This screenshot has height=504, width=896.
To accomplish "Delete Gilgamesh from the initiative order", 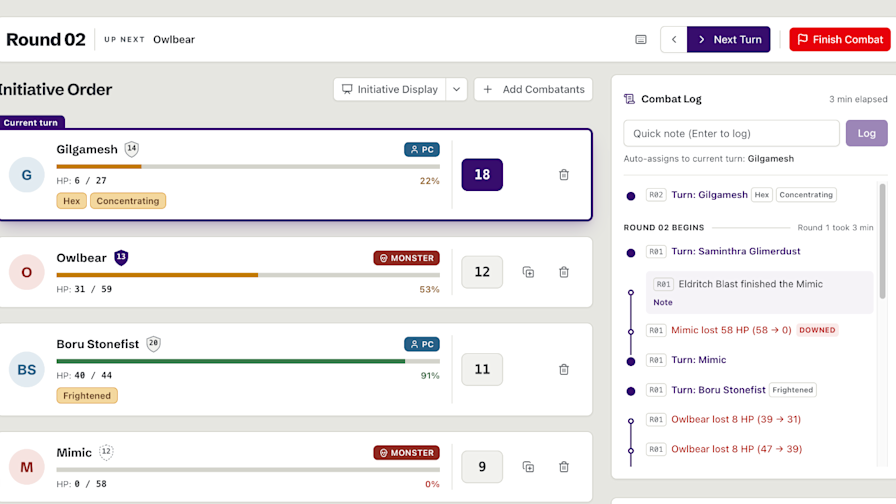I will 564,175.
